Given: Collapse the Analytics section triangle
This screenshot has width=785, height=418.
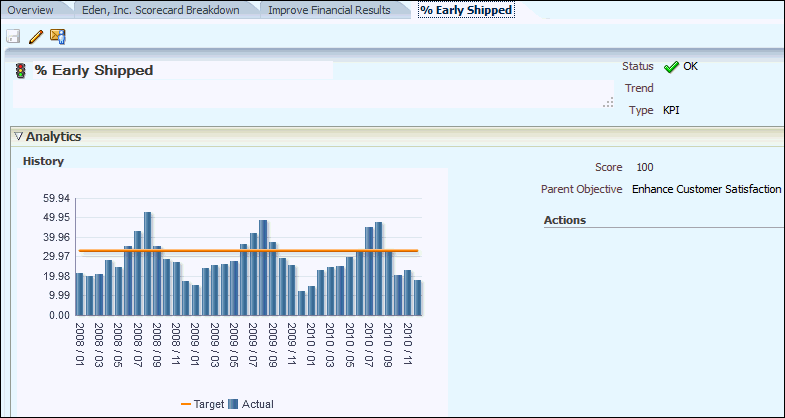Looking at the screenshot, I should click(x=19, y=136).
